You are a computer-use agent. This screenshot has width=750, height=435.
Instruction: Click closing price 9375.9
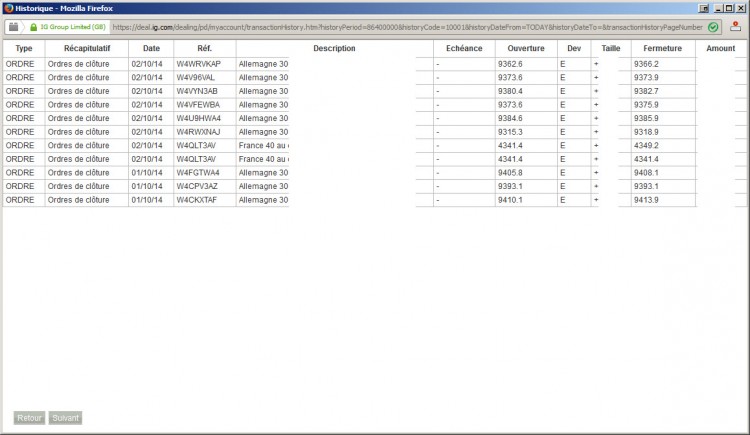coord(646,105)
